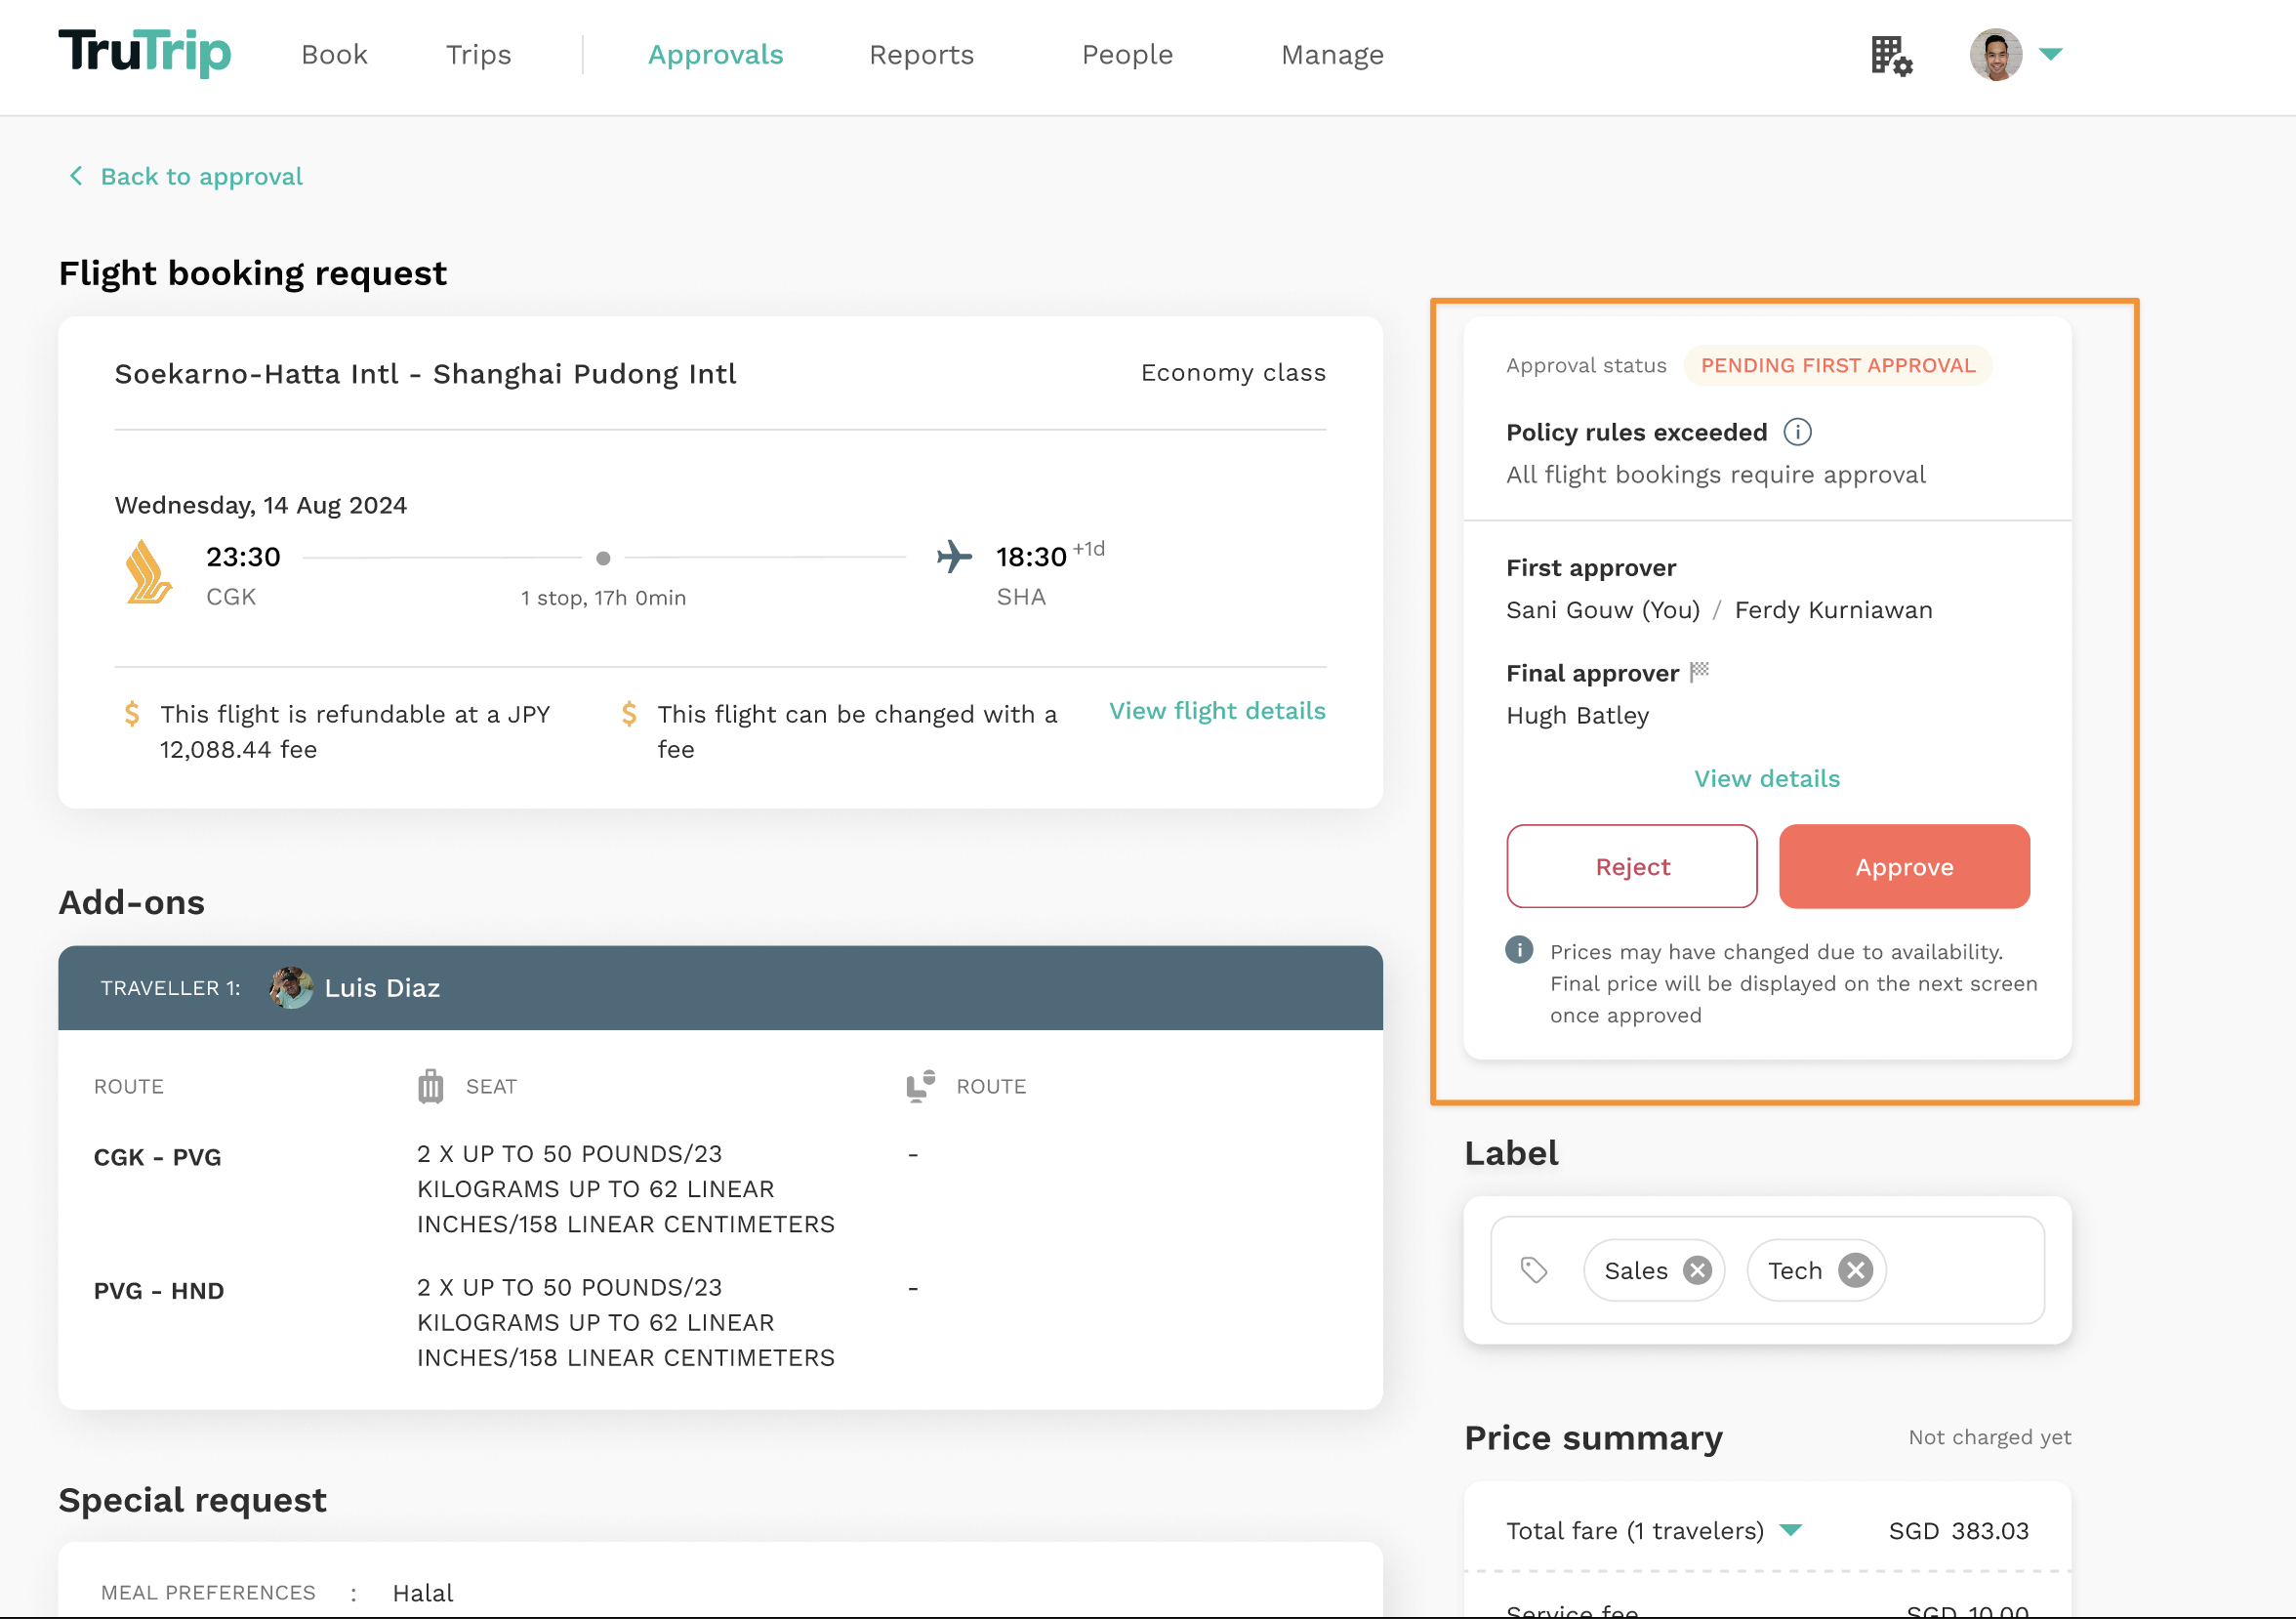
Task: Click the seat ROUTE column icon
Action: [920, 1086]
